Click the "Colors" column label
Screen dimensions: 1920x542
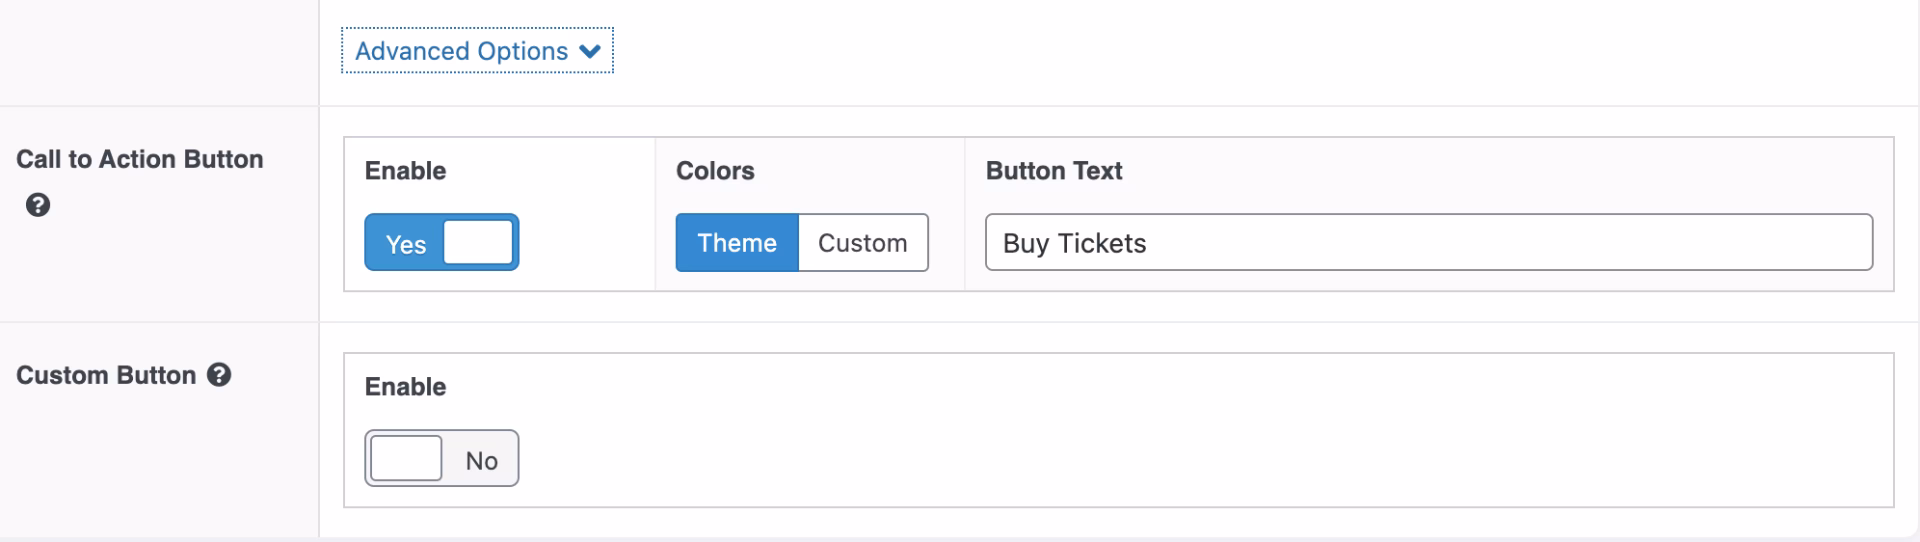[x=715, y=171]
